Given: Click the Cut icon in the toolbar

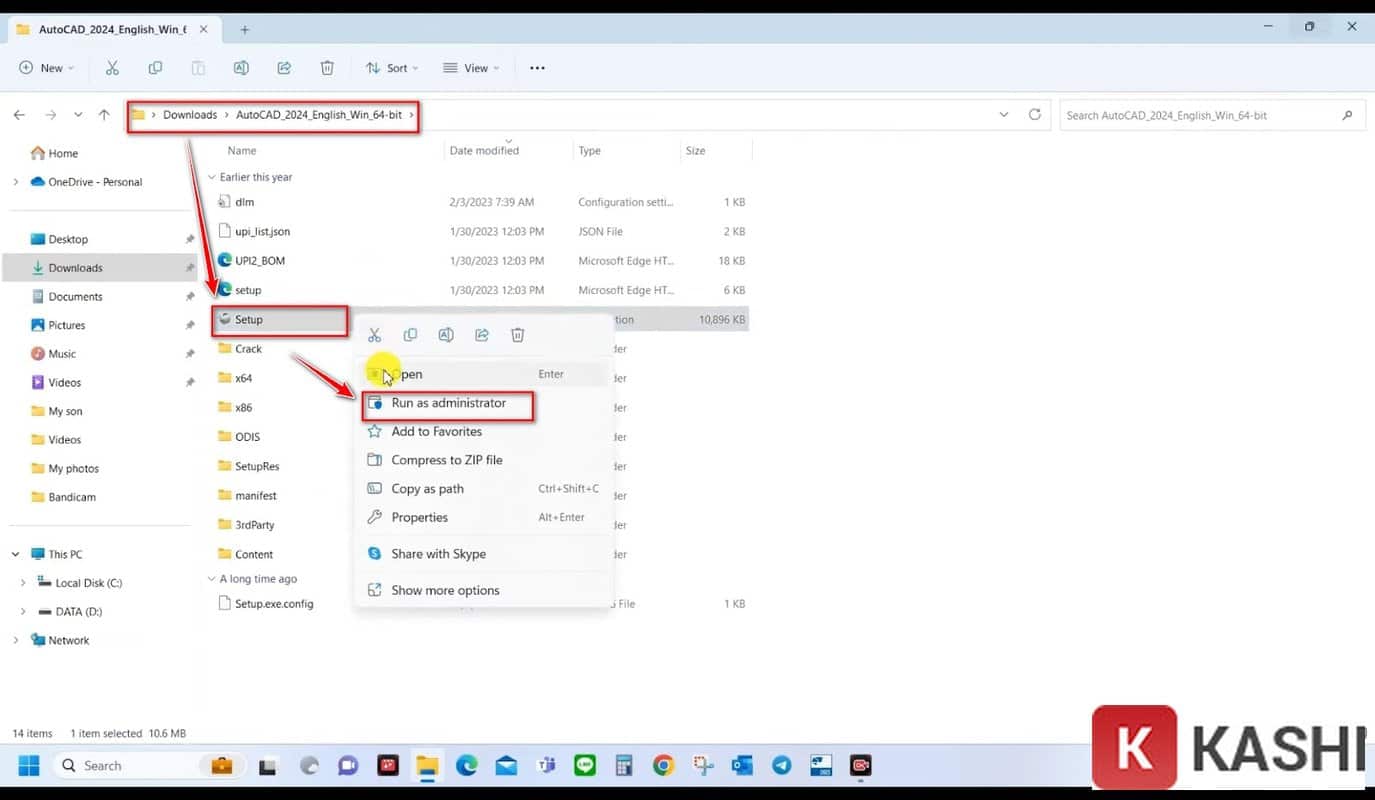Looking at the screenshot, I should click(x=112, y=68).
